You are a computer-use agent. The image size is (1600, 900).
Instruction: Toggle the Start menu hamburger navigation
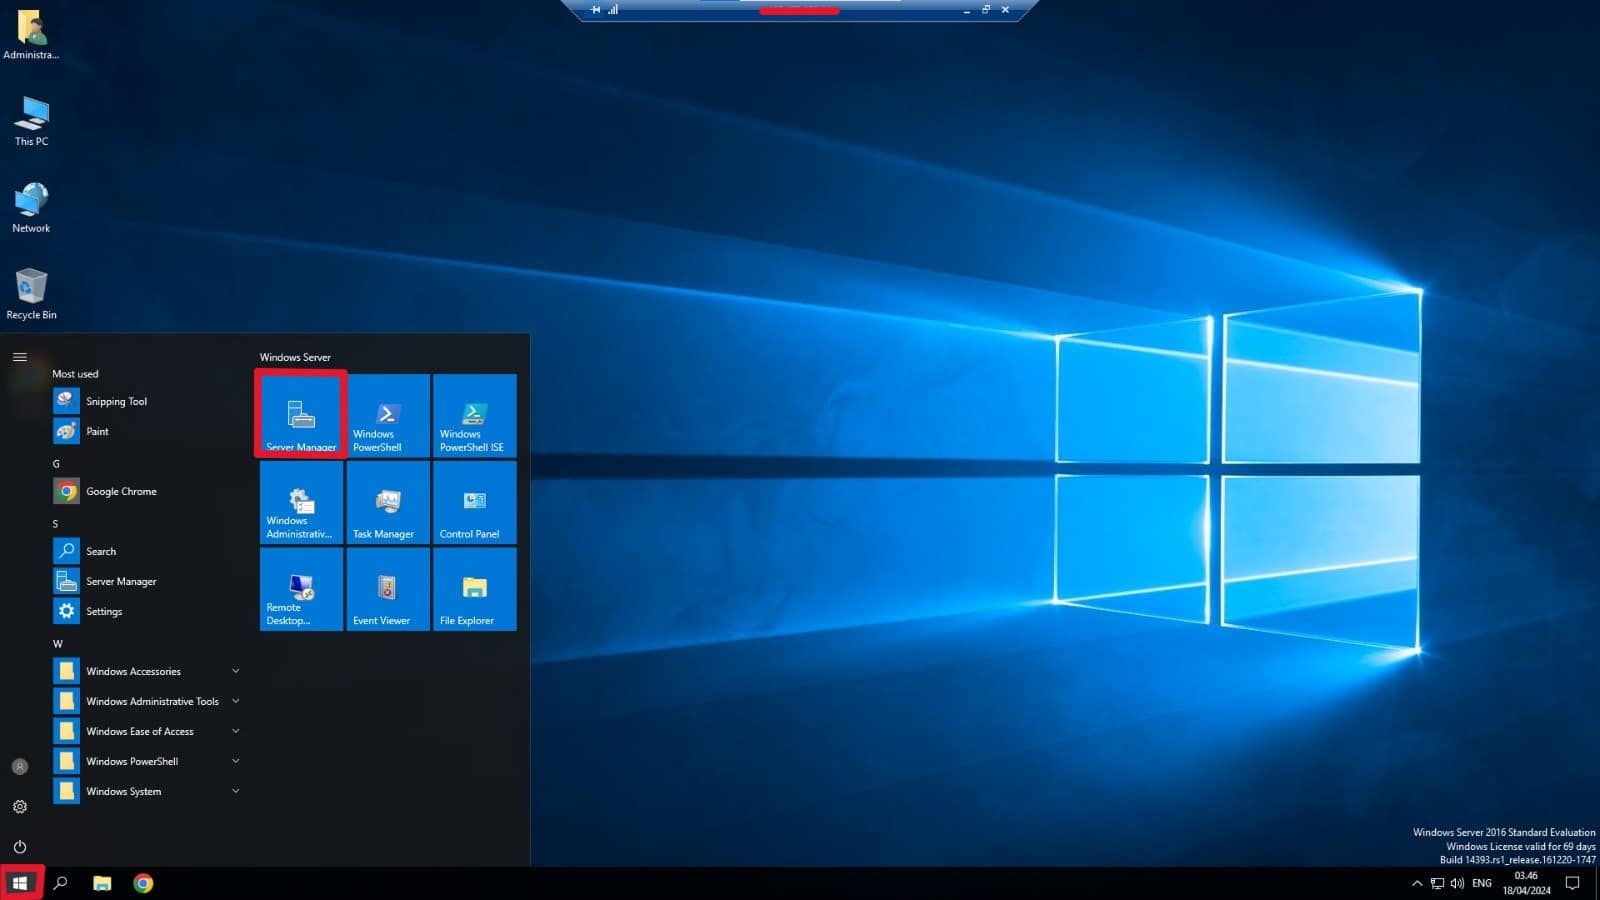coord(20,357)
